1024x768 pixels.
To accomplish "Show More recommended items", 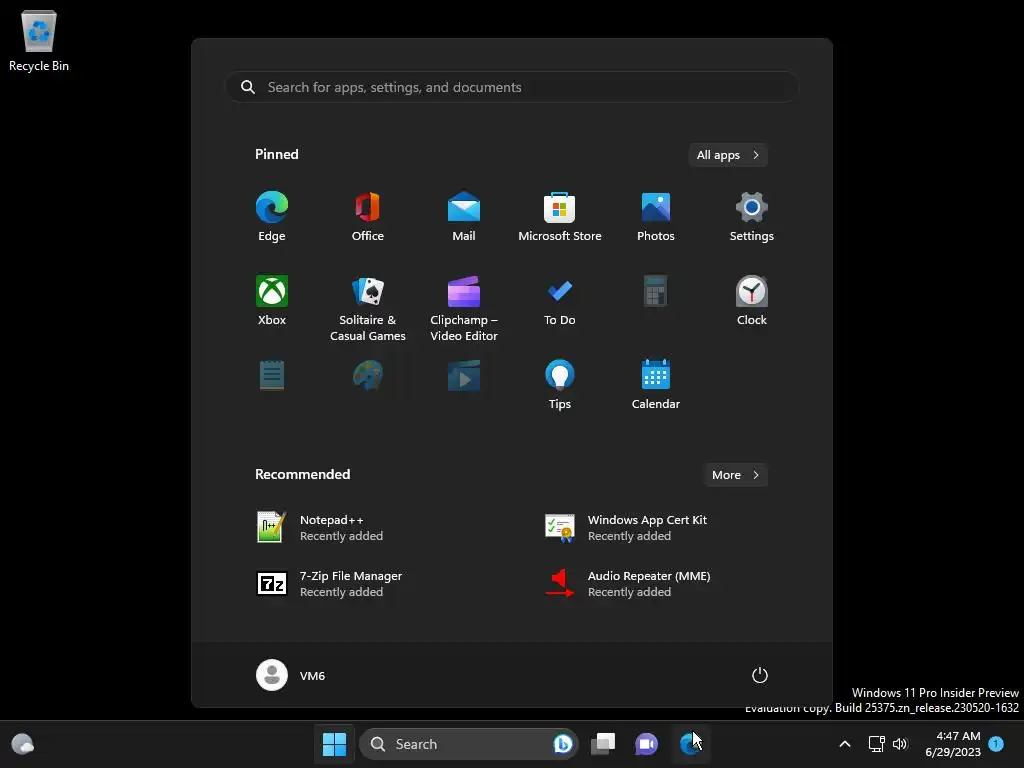I will [735, 475].
